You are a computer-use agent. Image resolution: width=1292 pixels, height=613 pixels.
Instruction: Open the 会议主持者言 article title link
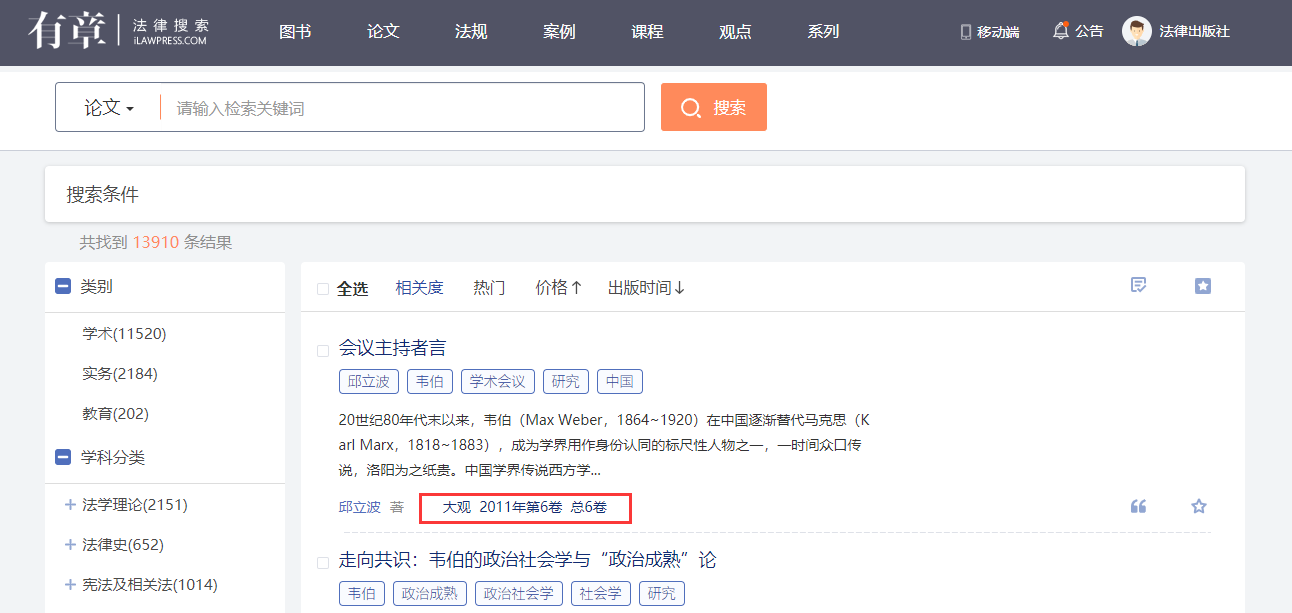392,348
